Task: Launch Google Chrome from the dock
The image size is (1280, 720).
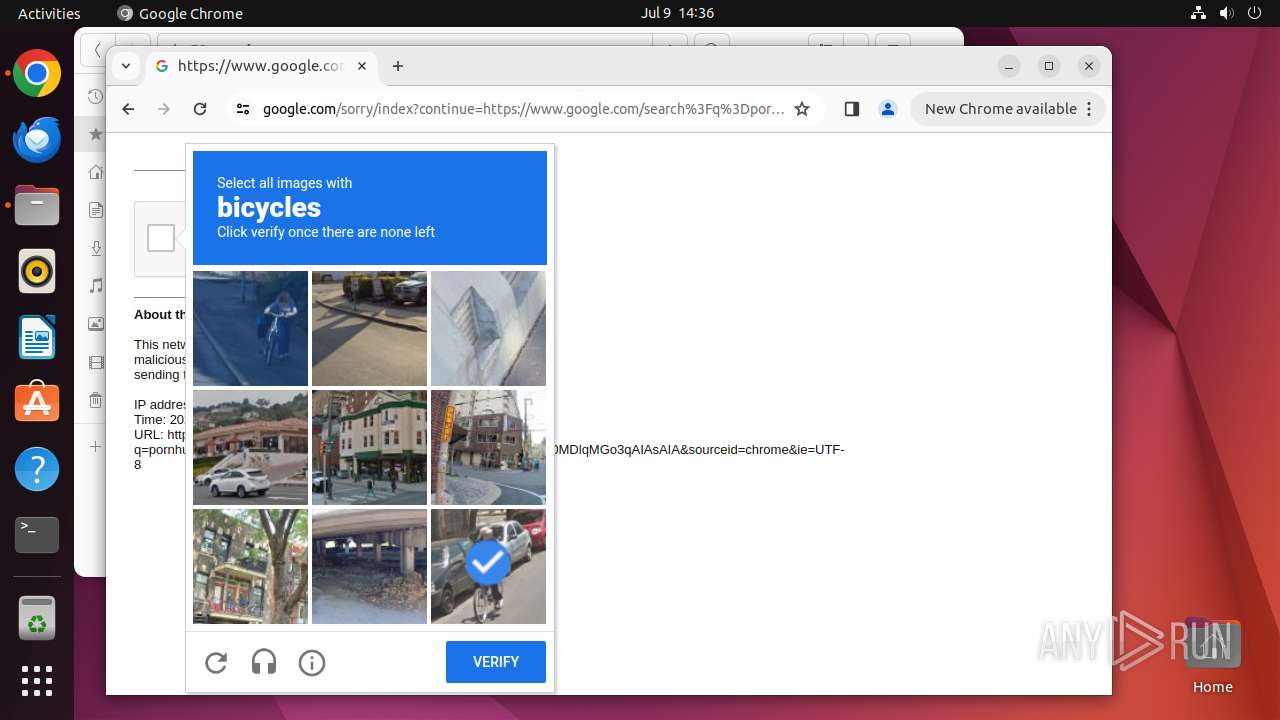Action: [x=37, y=74]
